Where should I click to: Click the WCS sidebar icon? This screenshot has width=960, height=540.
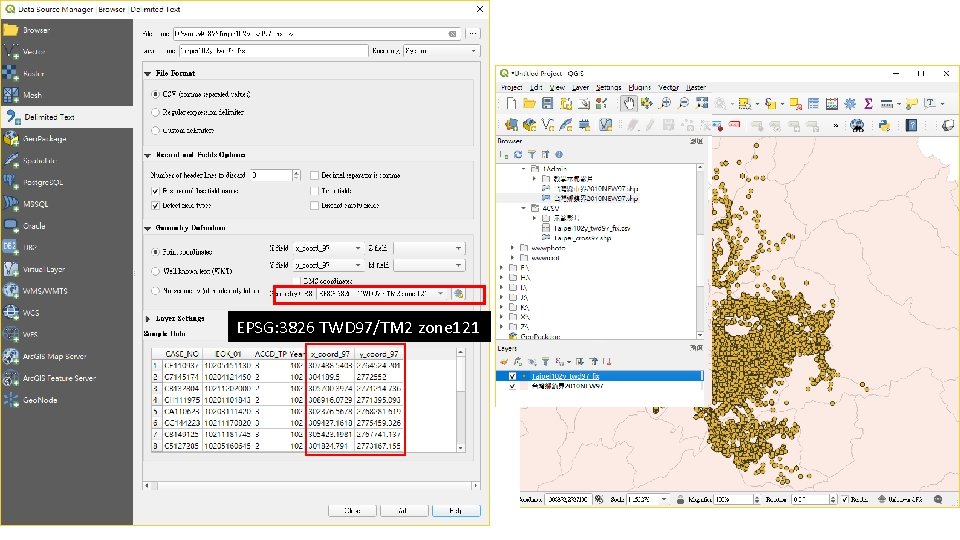pos(11,313)
